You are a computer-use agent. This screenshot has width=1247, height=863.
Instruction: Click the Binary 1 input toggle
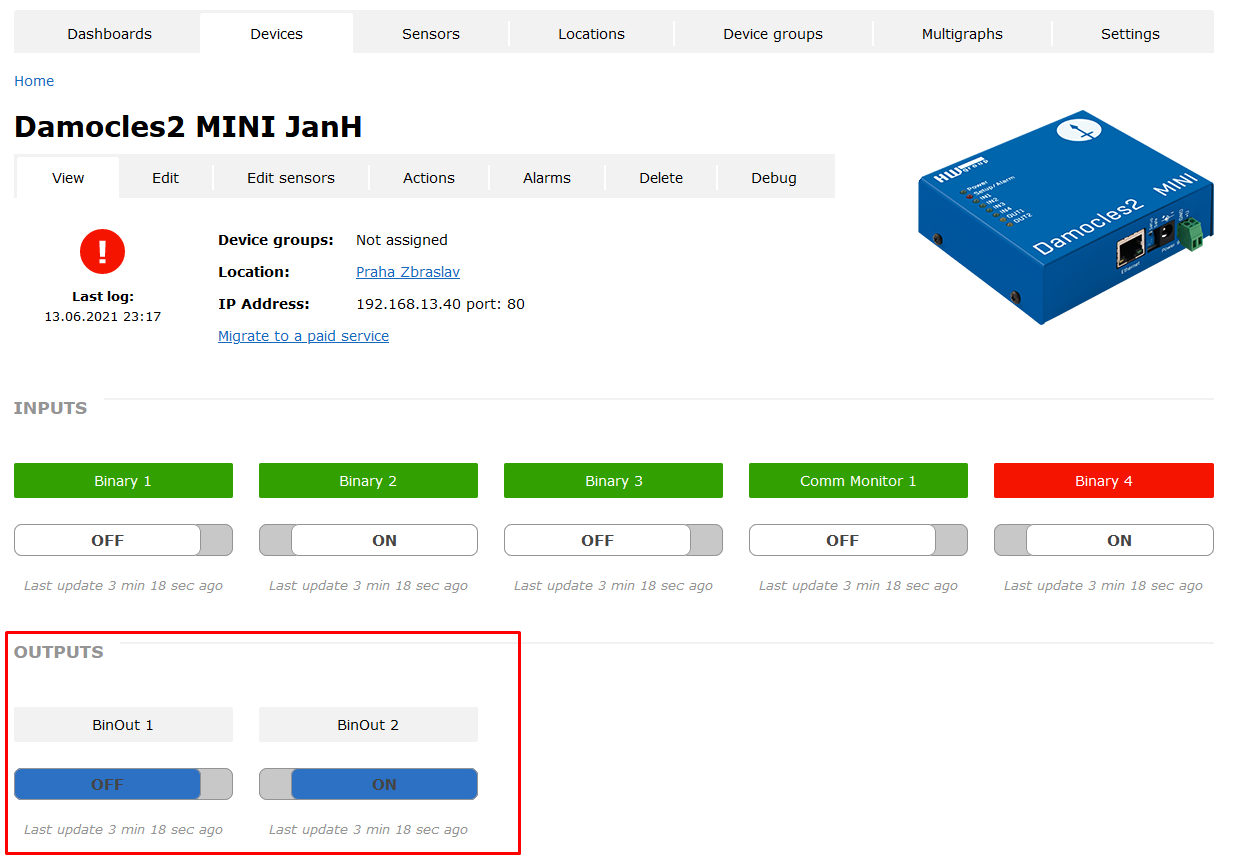[x=123, y=540]
